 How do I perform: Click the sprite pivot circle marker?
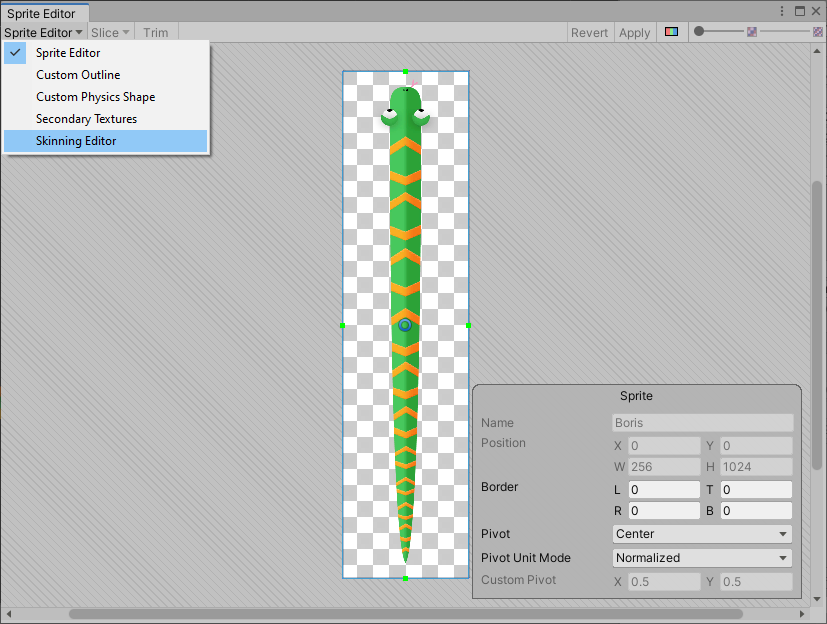tap(405, 325)
